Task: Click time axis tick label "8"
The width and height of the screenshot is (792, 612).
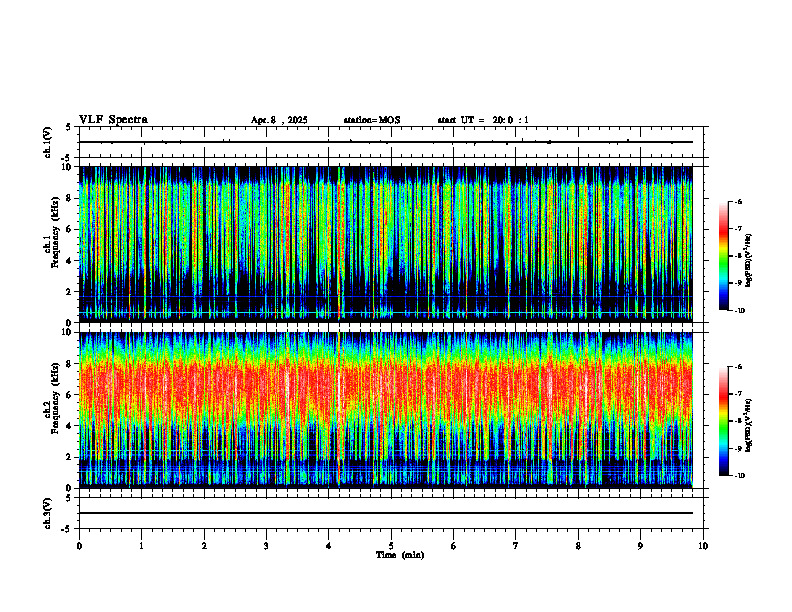Action: coord(578,546)
